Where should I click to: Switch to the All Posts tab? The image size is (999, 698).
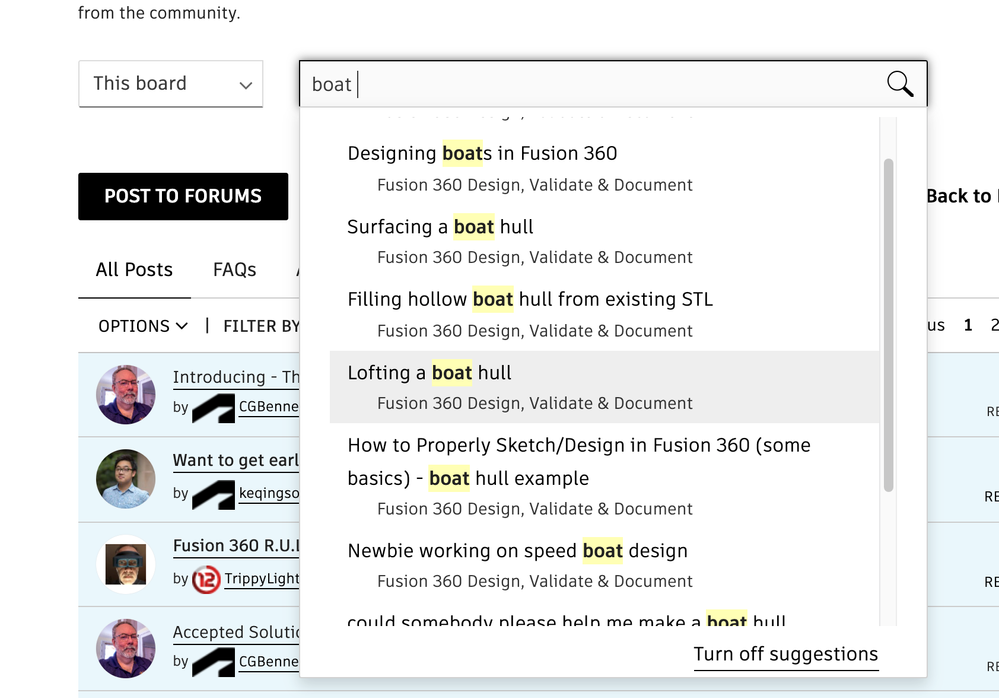click(134, 270)
